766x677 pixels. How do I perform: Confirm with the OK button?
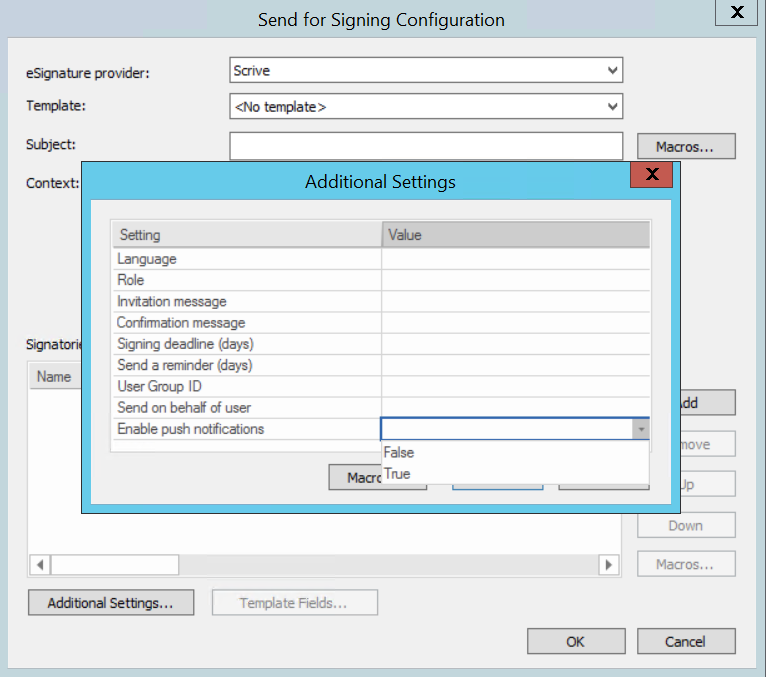(576, 641)
